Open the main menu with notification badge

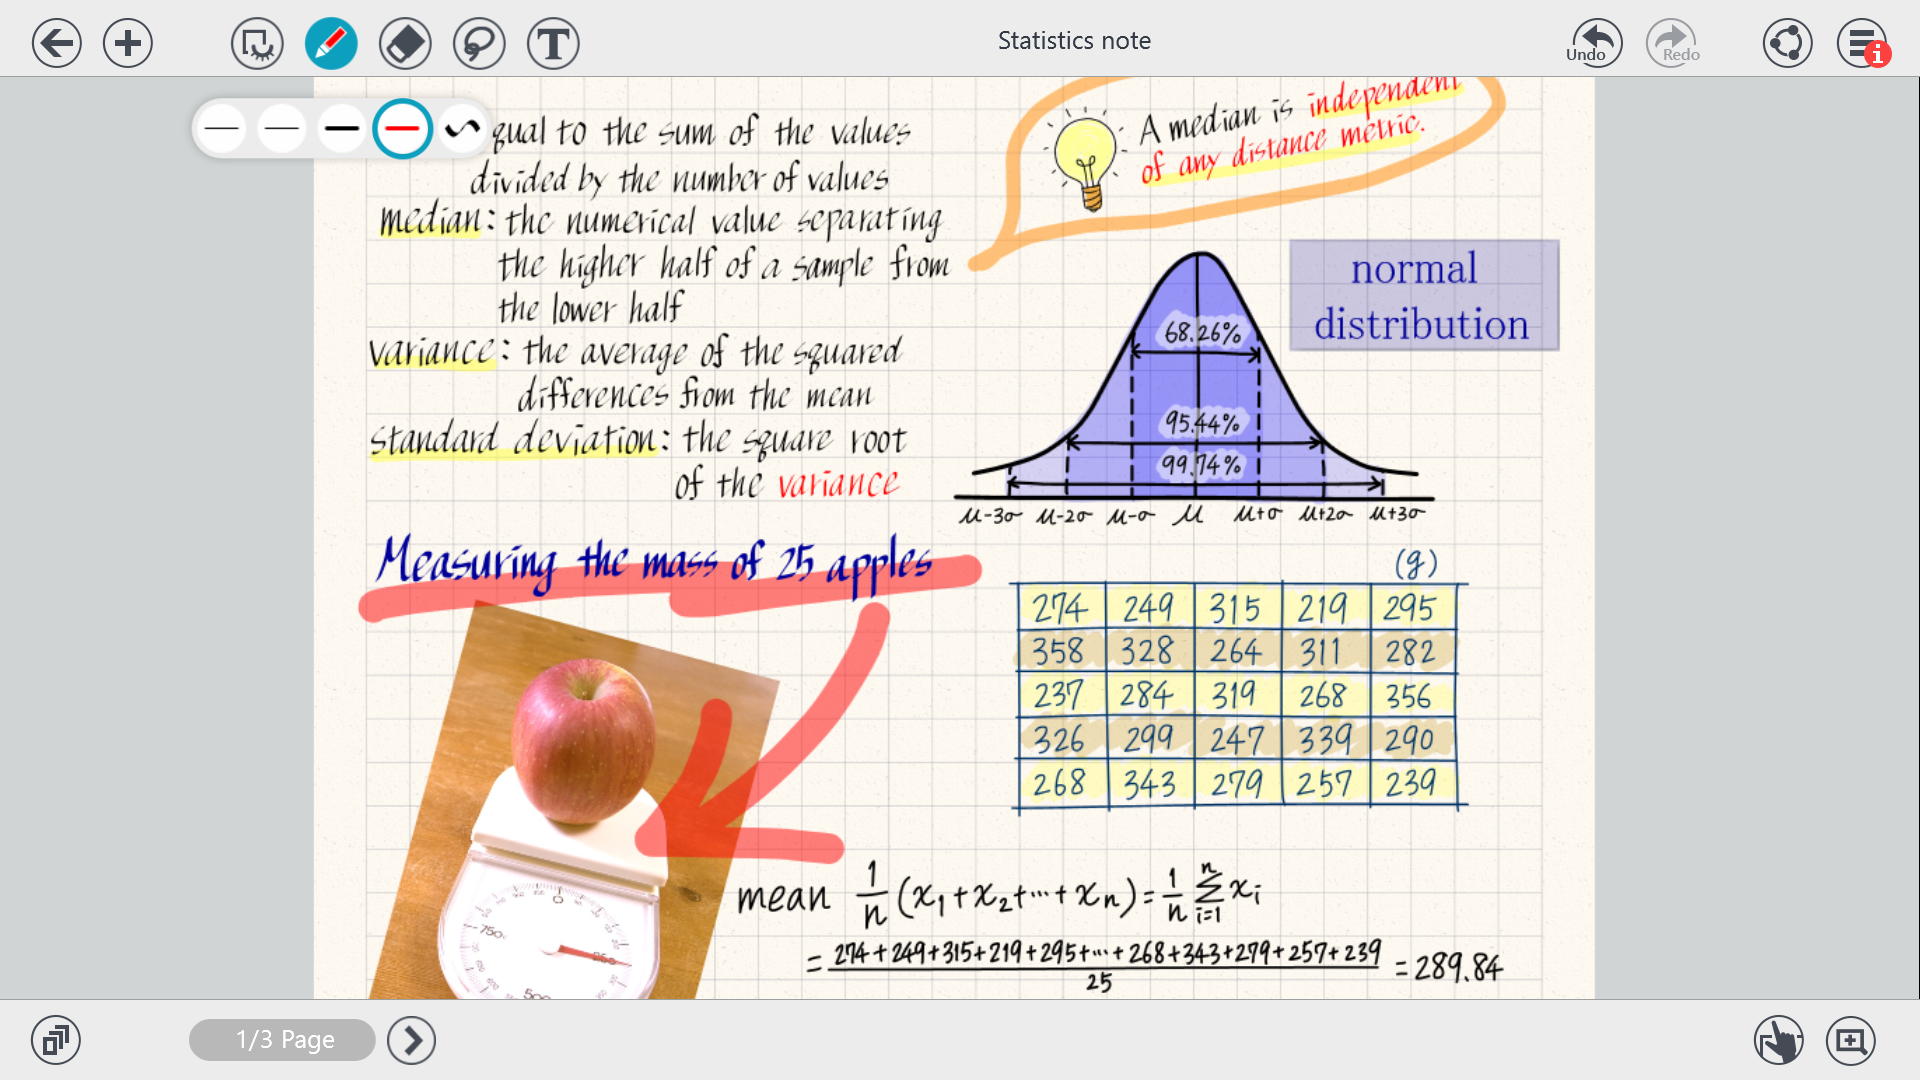pyautogui.click(x=1862, y=43)
